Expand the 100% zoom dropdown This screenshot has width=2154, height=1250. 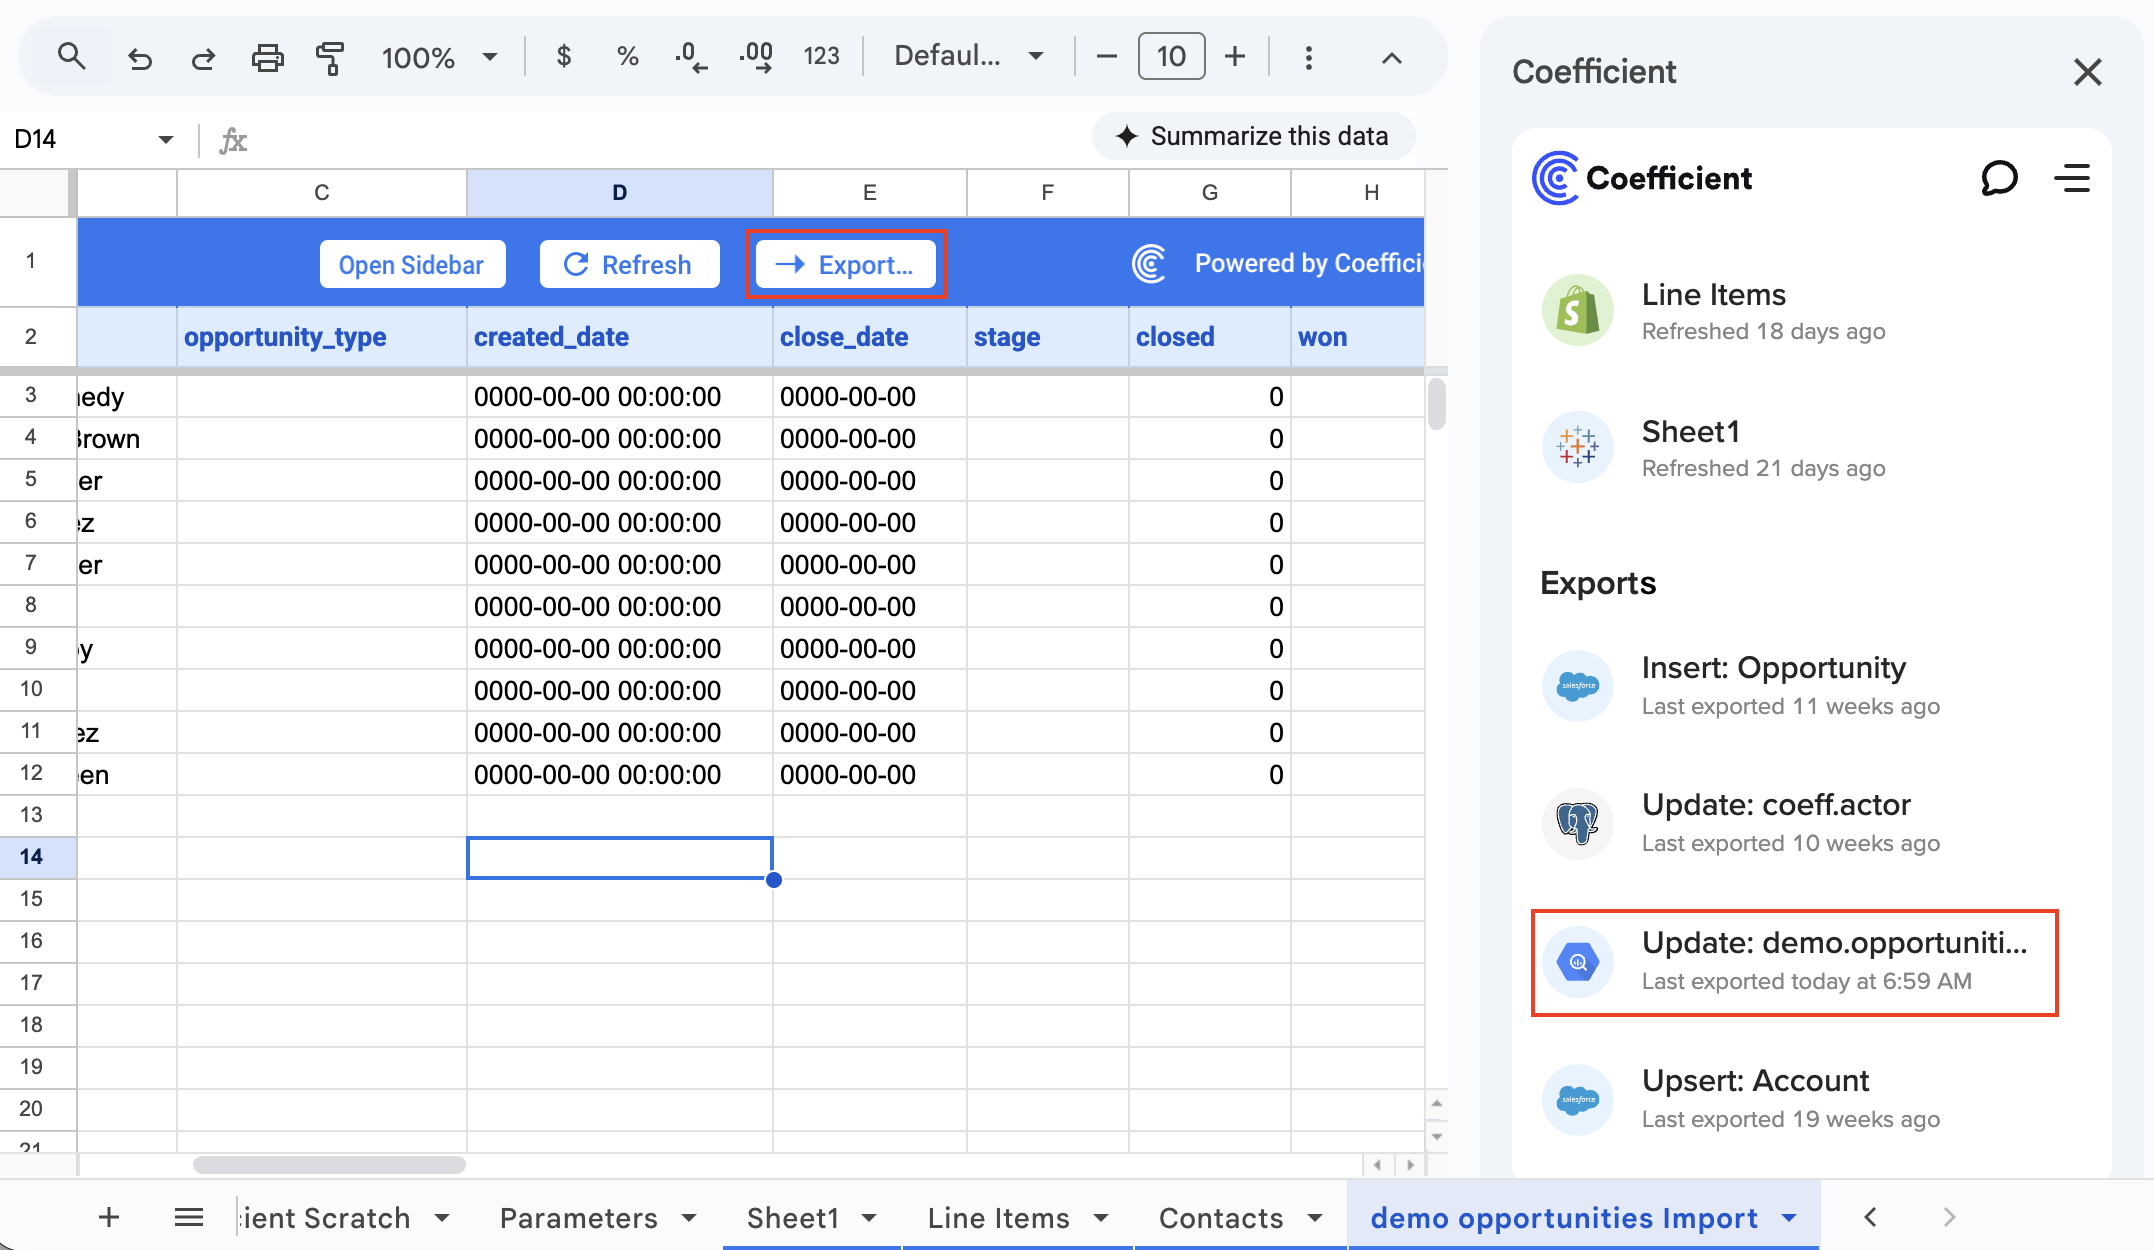[x=490, y=57]
